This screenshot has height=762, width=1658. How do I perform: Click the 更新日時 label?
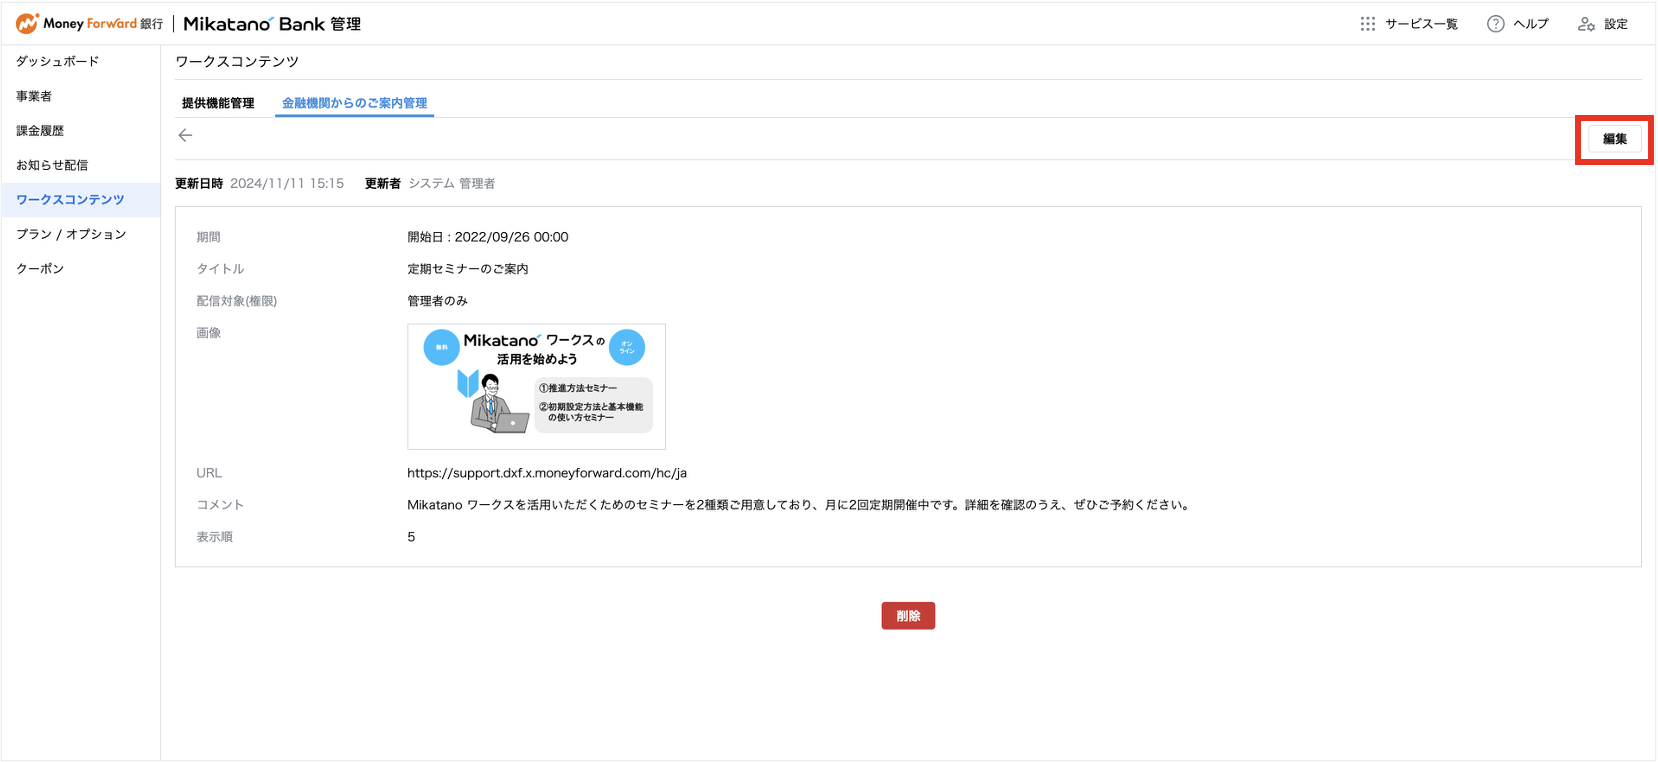(x=199, y=184)
